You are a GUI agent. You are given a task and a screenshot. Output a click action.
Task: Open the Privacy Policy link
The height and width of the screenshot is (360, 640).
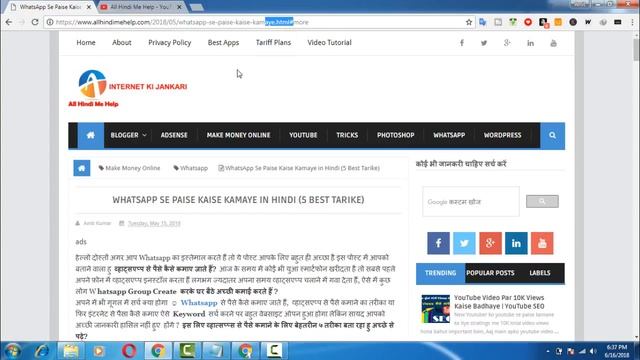click(169, 42)
